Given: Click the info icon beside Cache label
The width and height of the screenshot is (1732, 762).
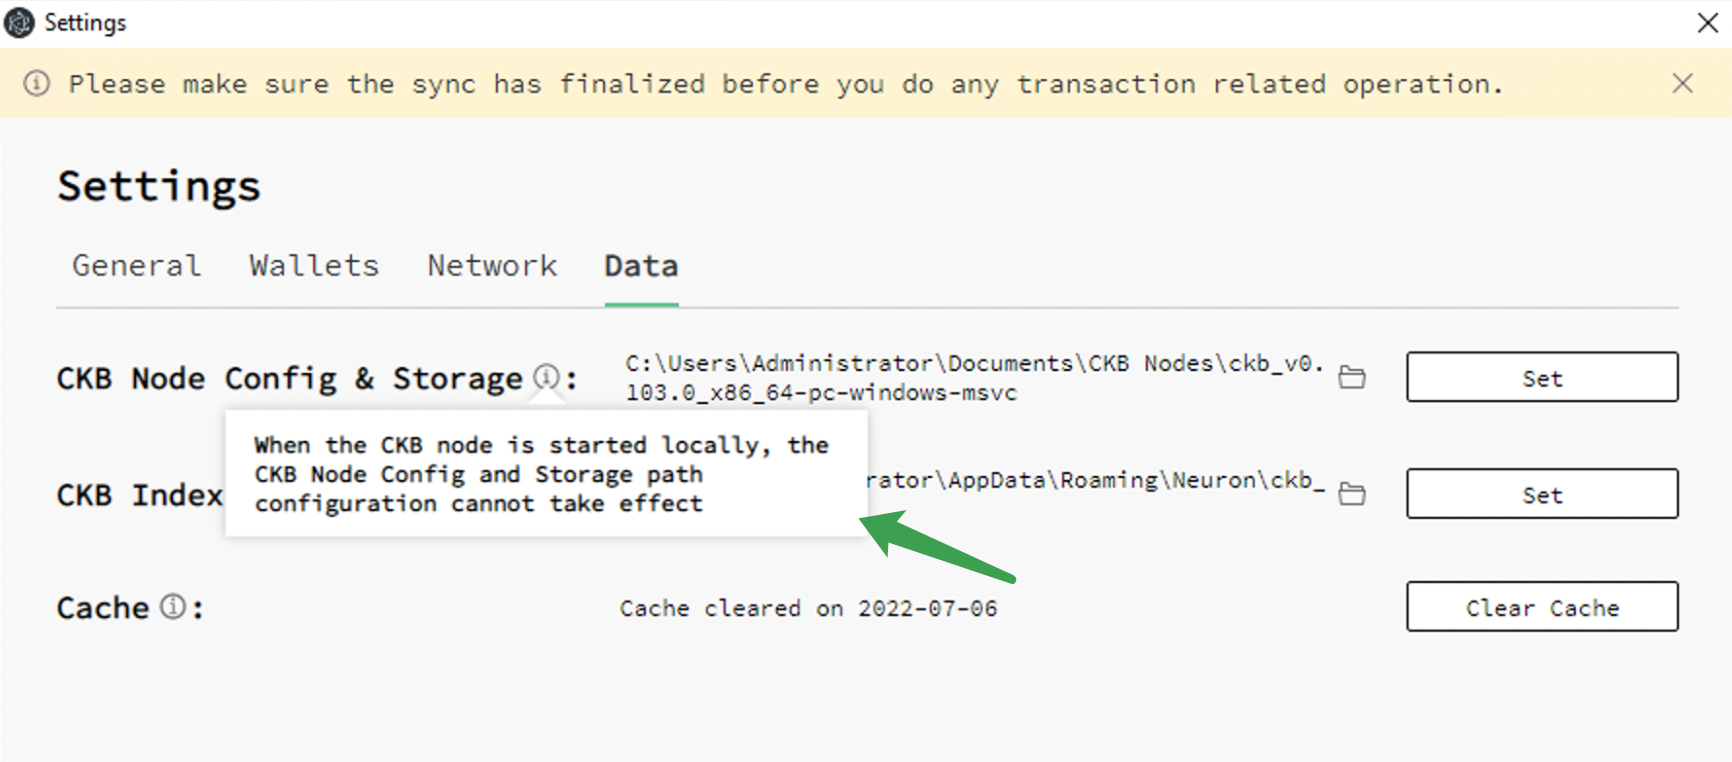Looking at the screenshot, I should coord(173,606).
